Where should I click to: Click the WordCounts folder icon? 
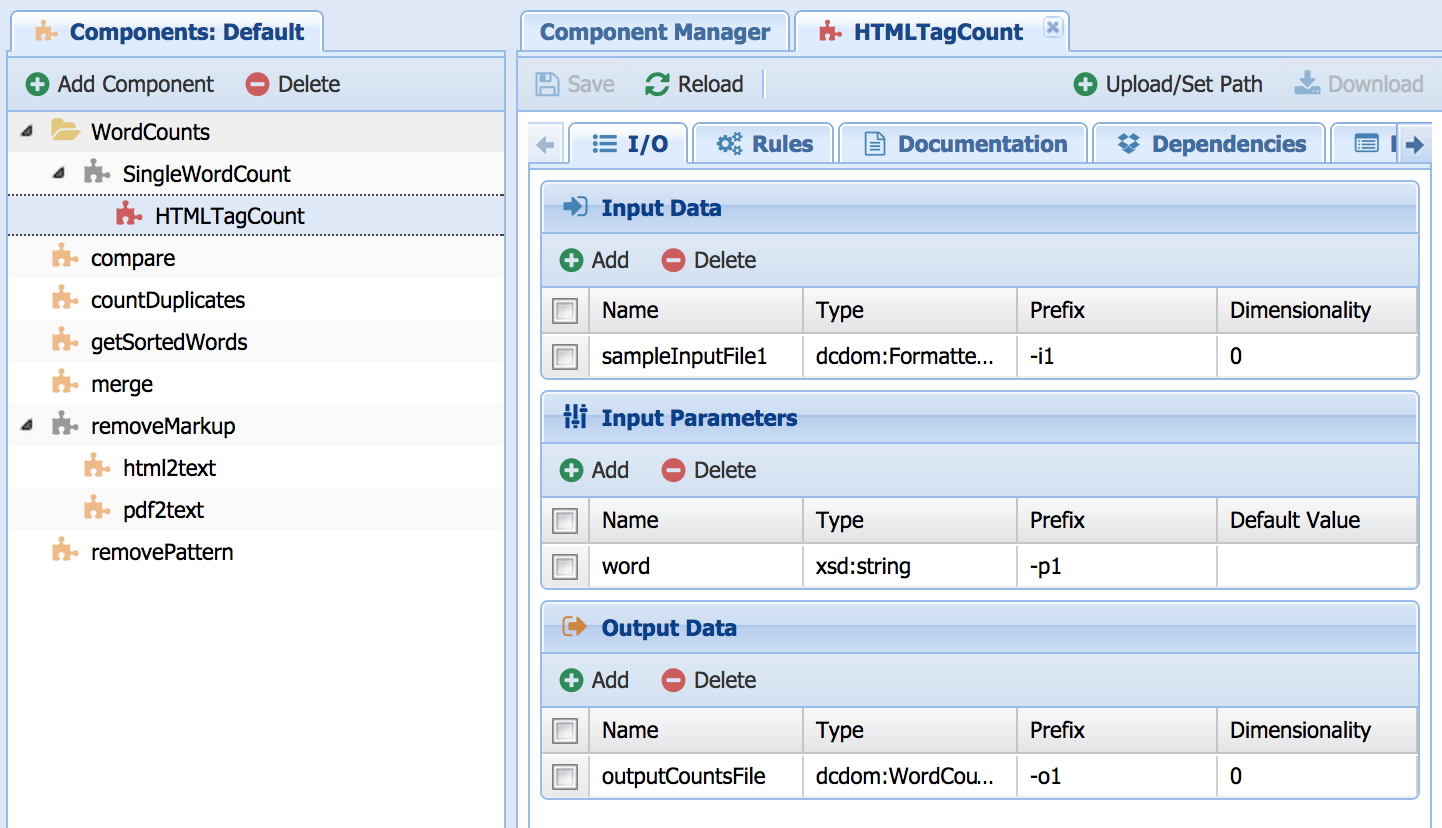coord(65,131)
